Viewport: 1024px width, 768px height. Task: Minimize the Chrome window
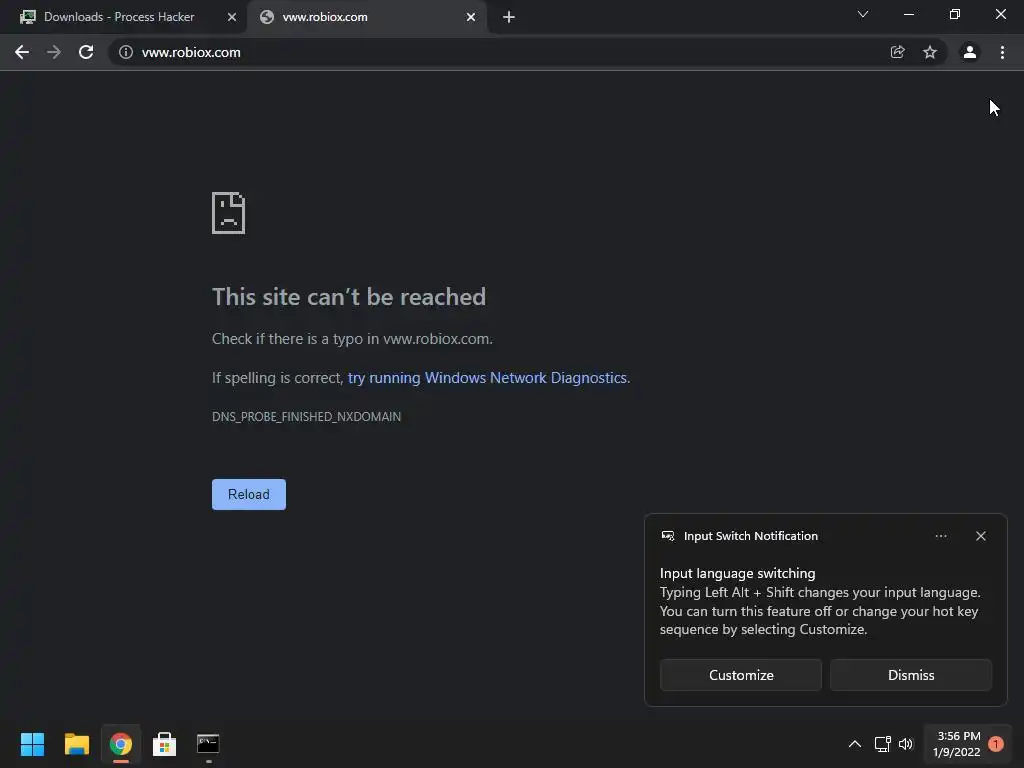pos(909,14)
